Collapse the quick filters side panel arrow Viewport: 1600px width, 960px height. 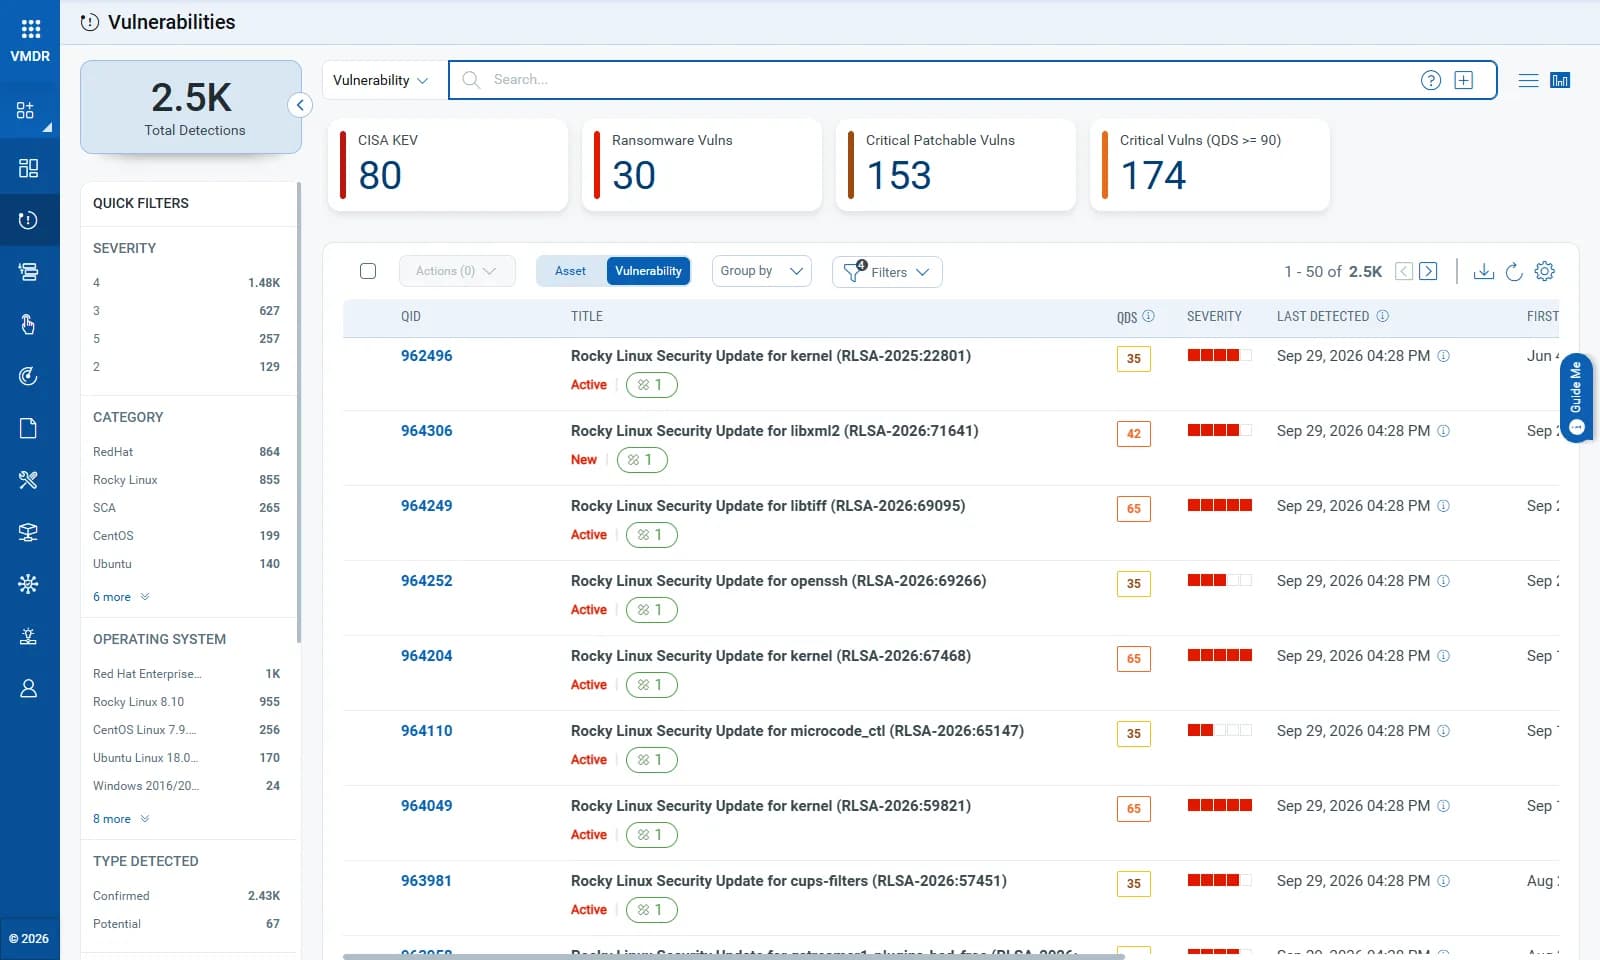(300, 105)
